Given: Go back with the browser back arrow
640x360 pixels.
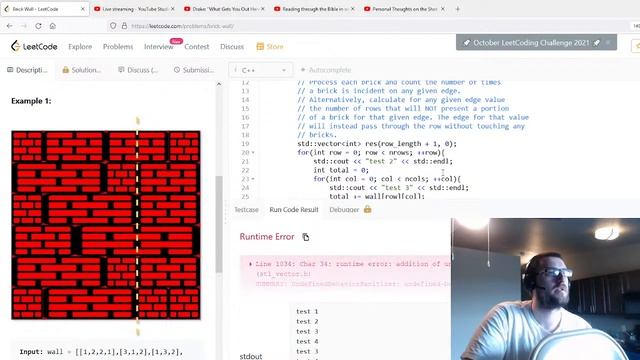Looking at the screenshot, I should [9, 26].
